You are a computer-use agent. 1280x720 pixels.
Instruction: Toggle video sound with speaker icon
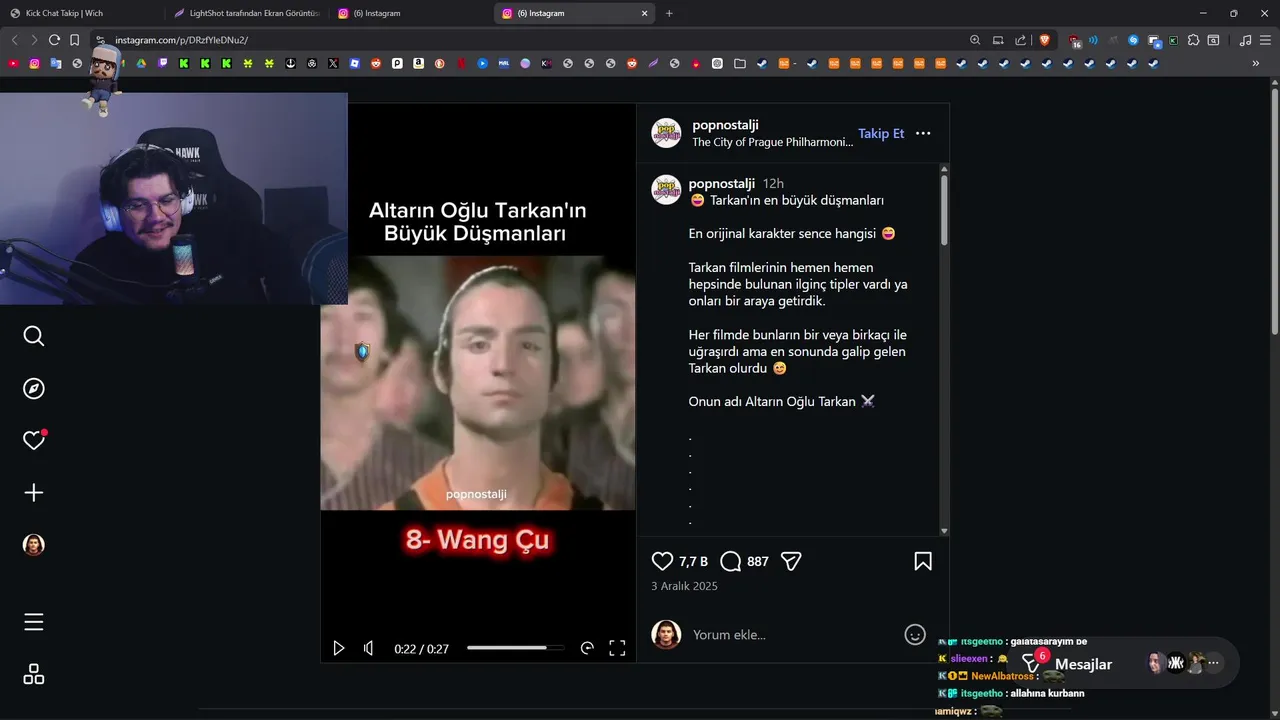(368, 648)
